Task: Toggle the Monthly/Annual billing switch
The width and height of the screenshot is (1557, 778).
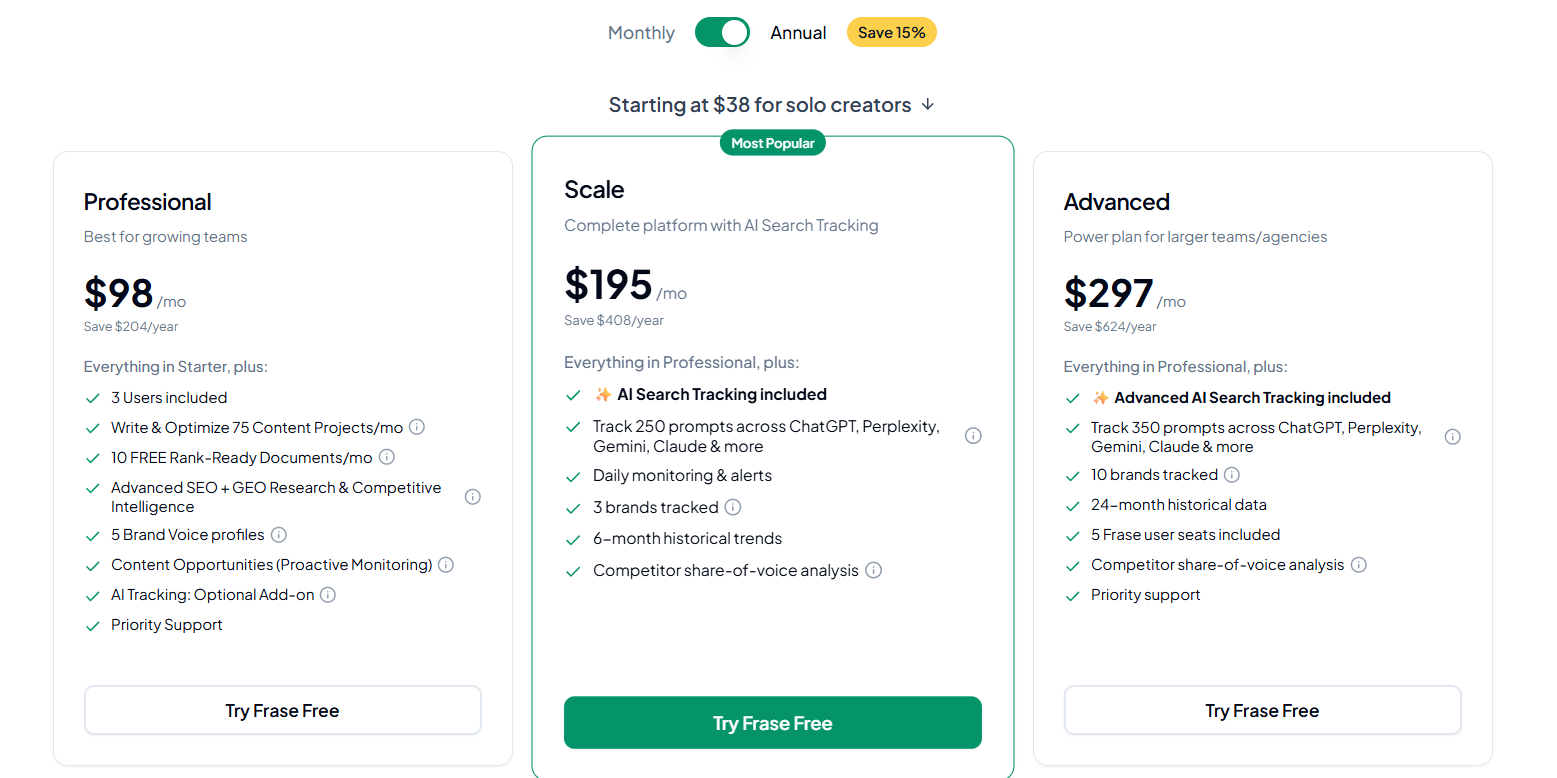Action: [x=722, y=32]
